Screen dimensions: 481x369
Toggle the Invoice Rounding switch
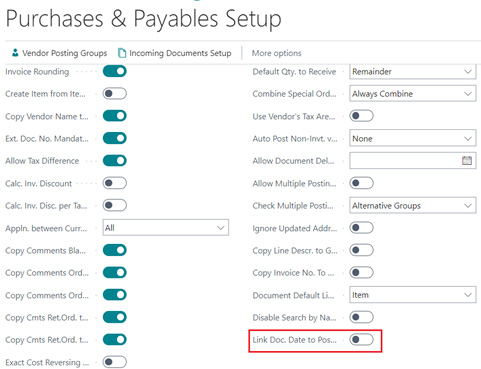tap(115, 71)
